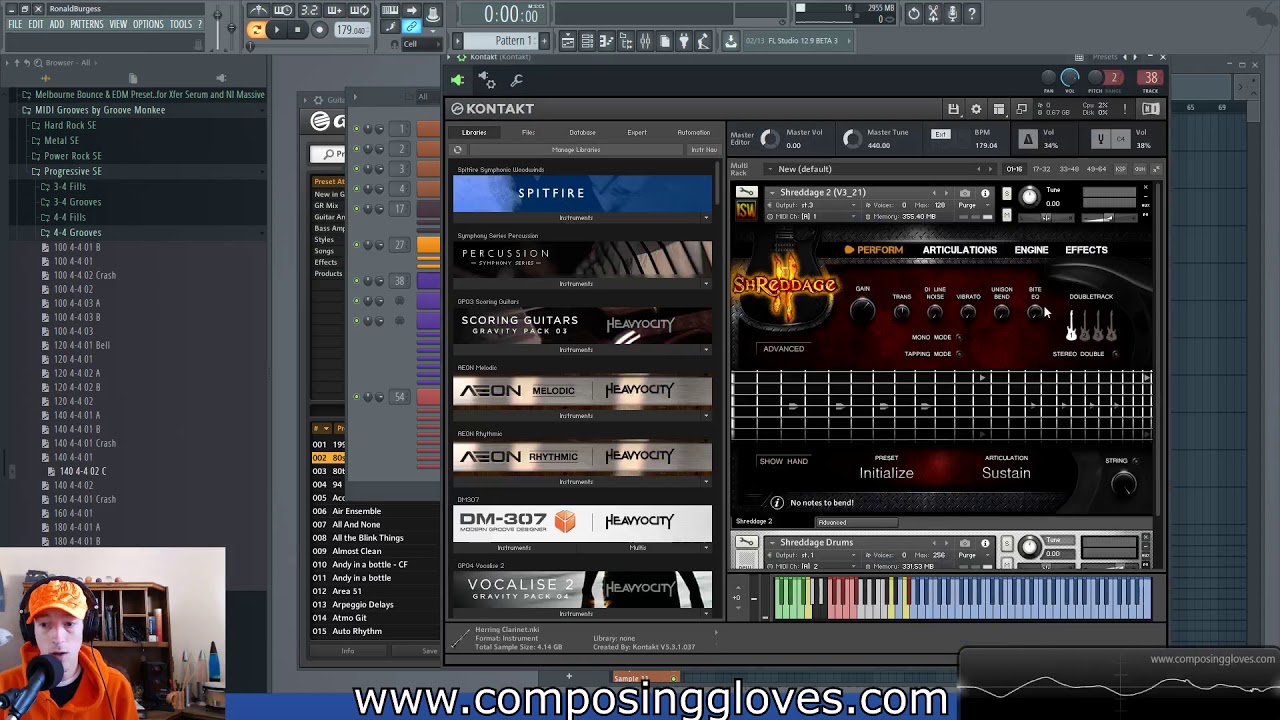1280x720 pixels.
Task: Open Kontakt save files menu icon
Action: click(953, 109)
